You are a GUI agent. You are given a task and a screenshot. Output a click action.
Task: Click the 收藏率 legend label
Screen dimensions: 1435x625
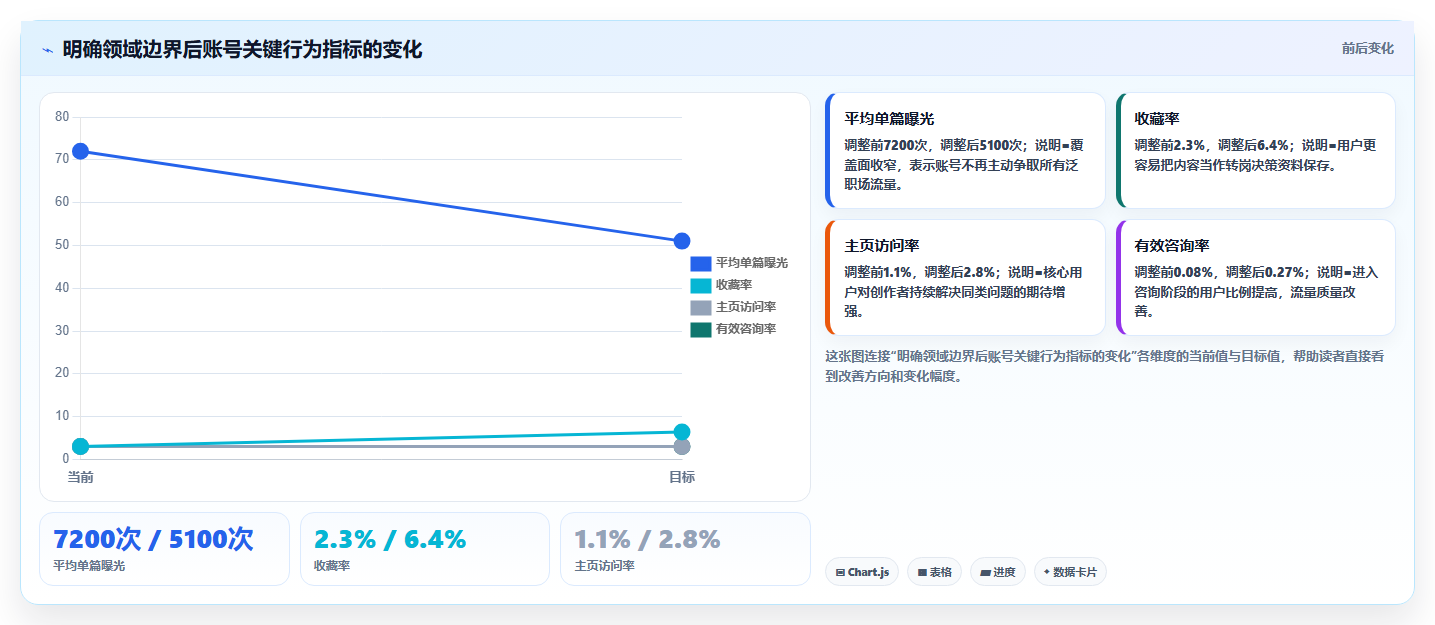pyautogui.click(x=734, y=285)
